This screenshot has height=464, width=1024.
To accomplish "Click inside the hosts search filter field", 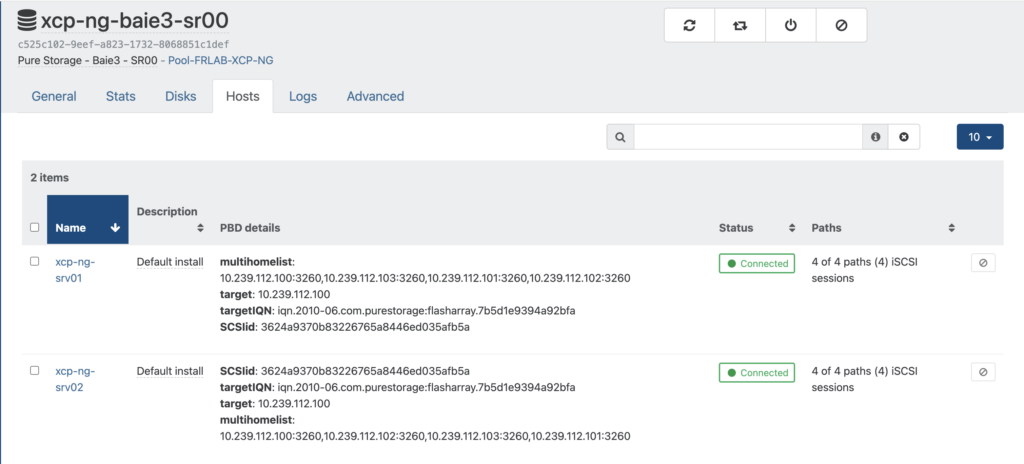I will (748, 137).
